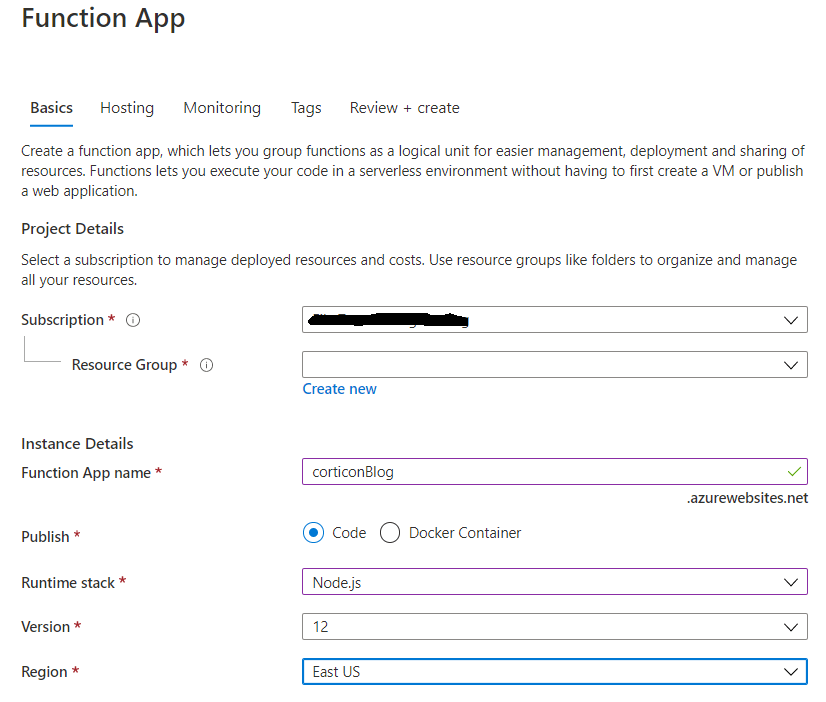Open the Subscription dropdown
This screenshot has height=702, width=826.
pyautogui.click(x=554, y=320)
